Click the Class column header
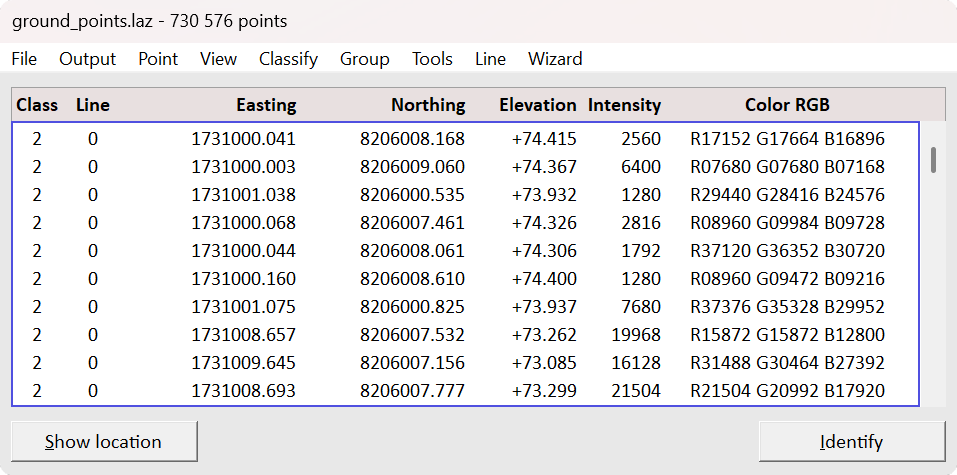The width and height of the screenshot is (957, 475). pos(37,105)
